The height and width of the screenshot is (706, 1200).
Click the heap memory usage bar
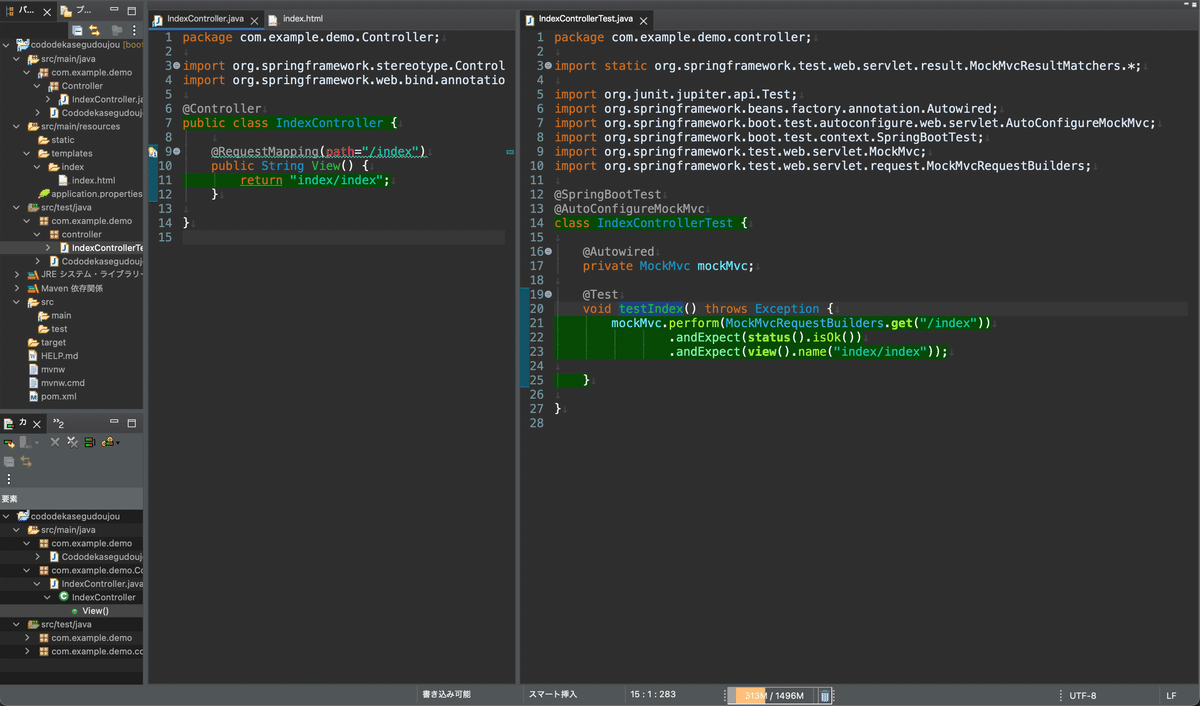[775, 695]
